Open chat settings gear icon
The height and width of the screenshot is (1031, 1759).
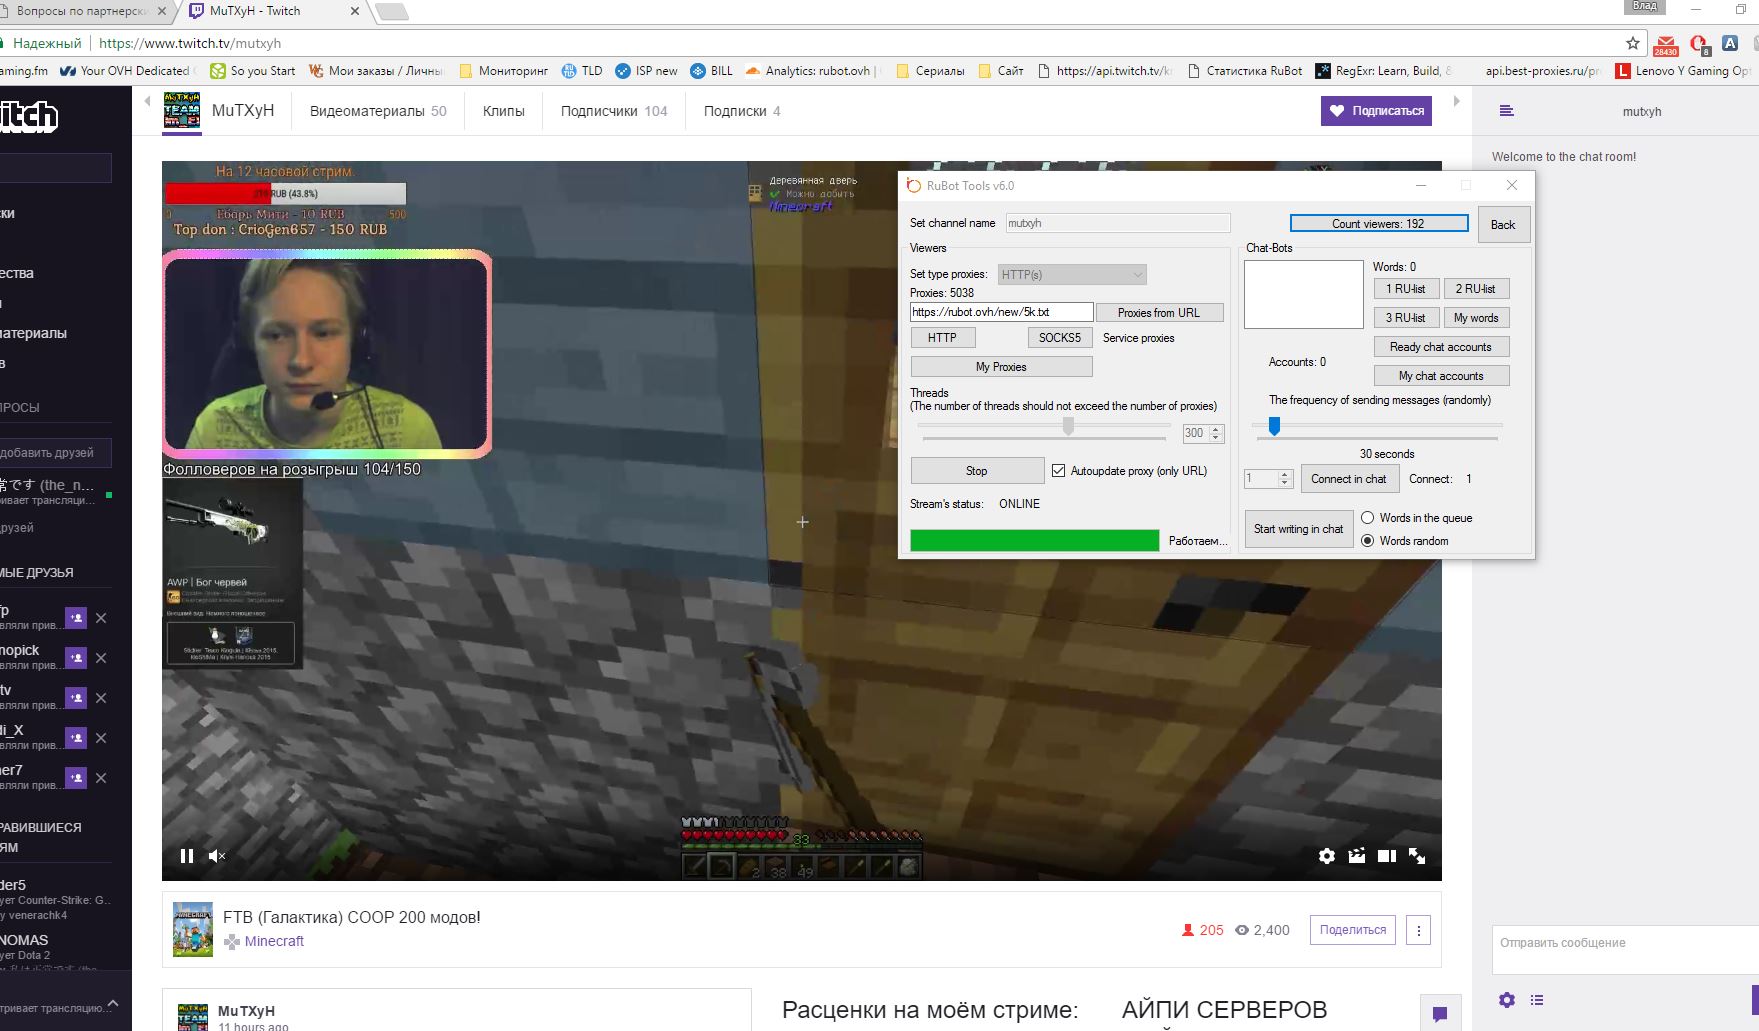(x=1506, y=1000)
